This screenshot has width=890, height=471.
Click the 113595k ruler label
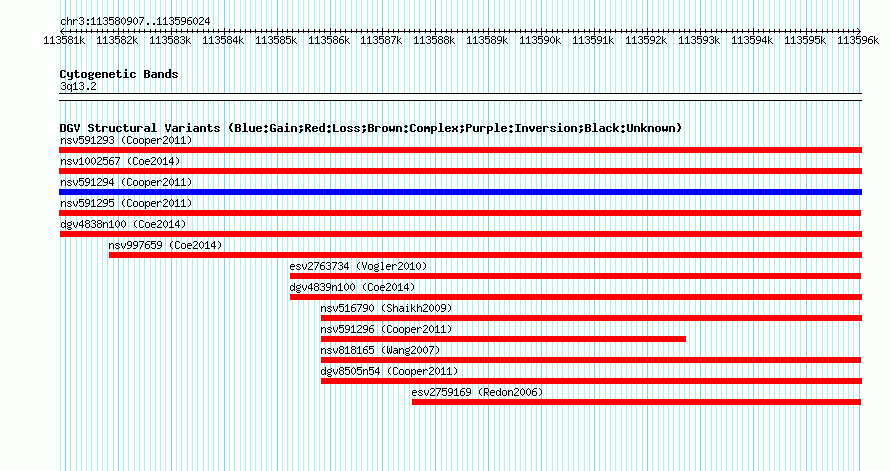pyautogui.click(x=805, y=40)
